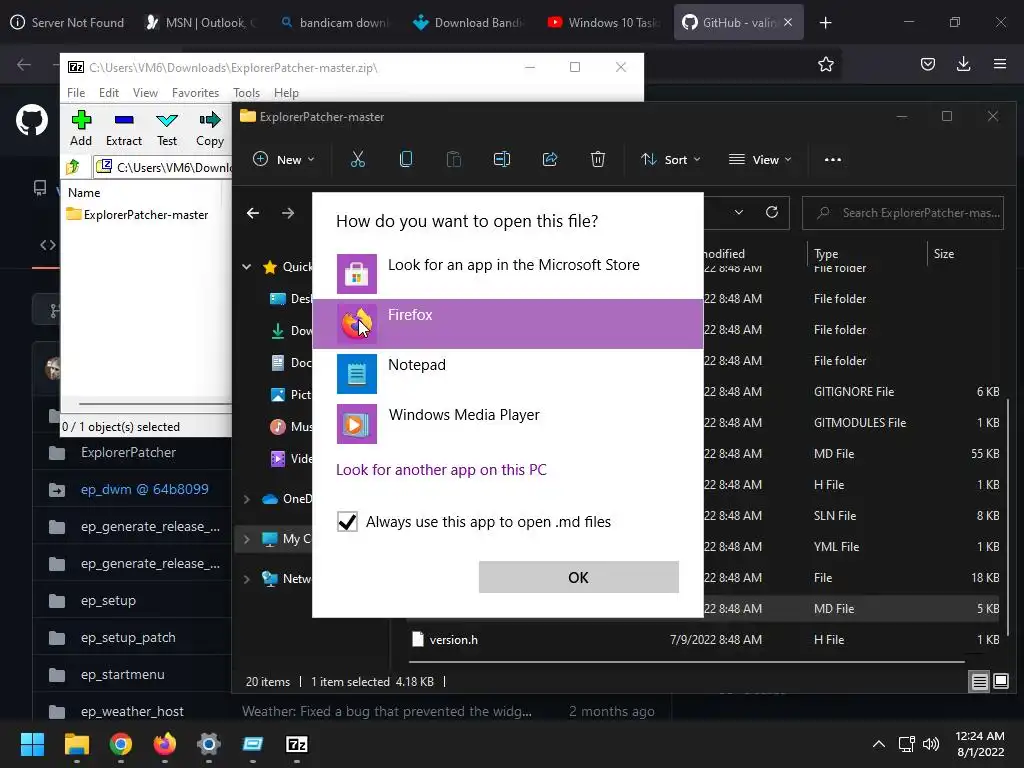This screenshot has height=768, width=1024.
Task: Click the volume speaker tray icon
Action: pyautogui.click(x=931, y=744)
